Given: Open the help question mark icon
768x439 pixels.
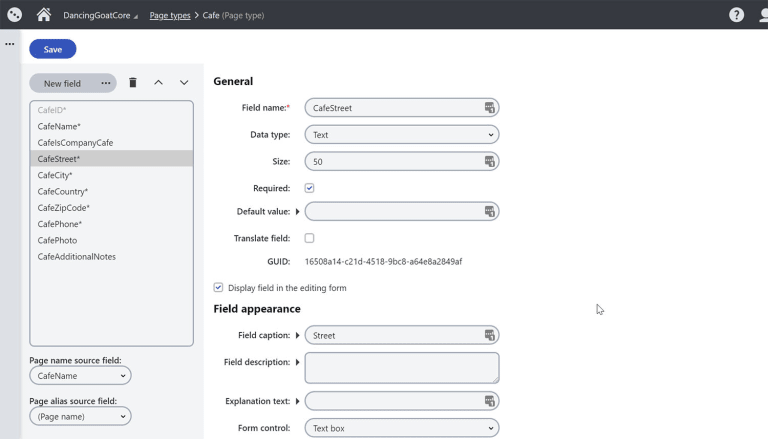Looking at the screenshot, I should click(736, 15).
